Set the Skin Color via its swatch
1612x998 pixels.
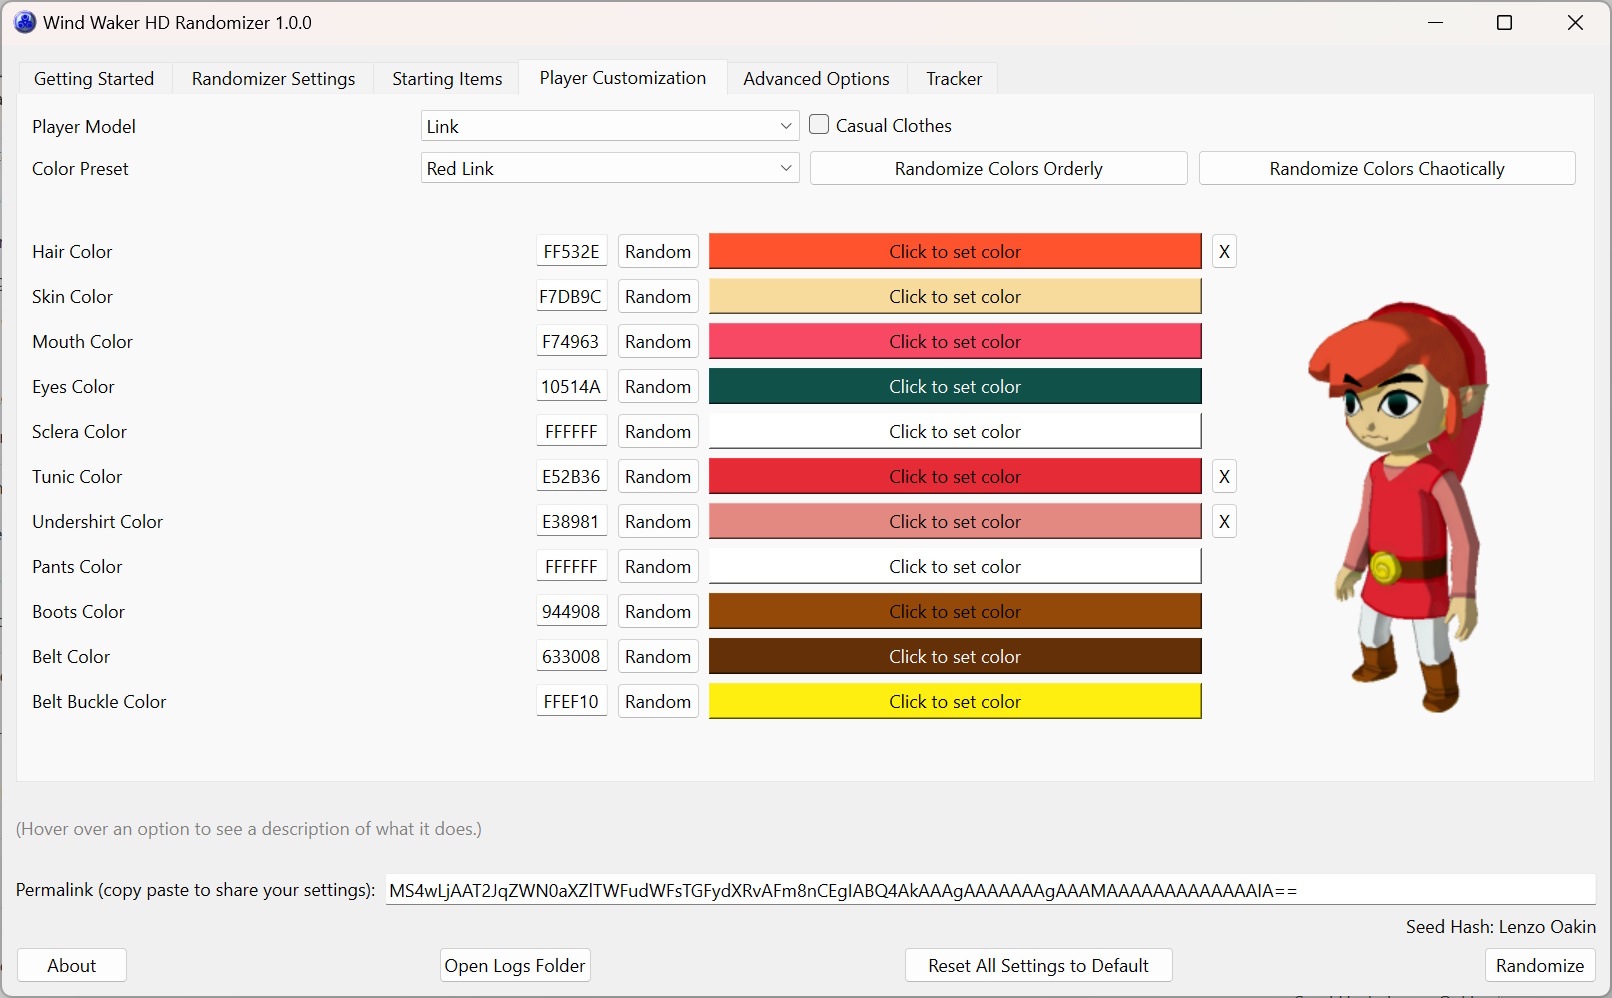[x=955, y=297]
